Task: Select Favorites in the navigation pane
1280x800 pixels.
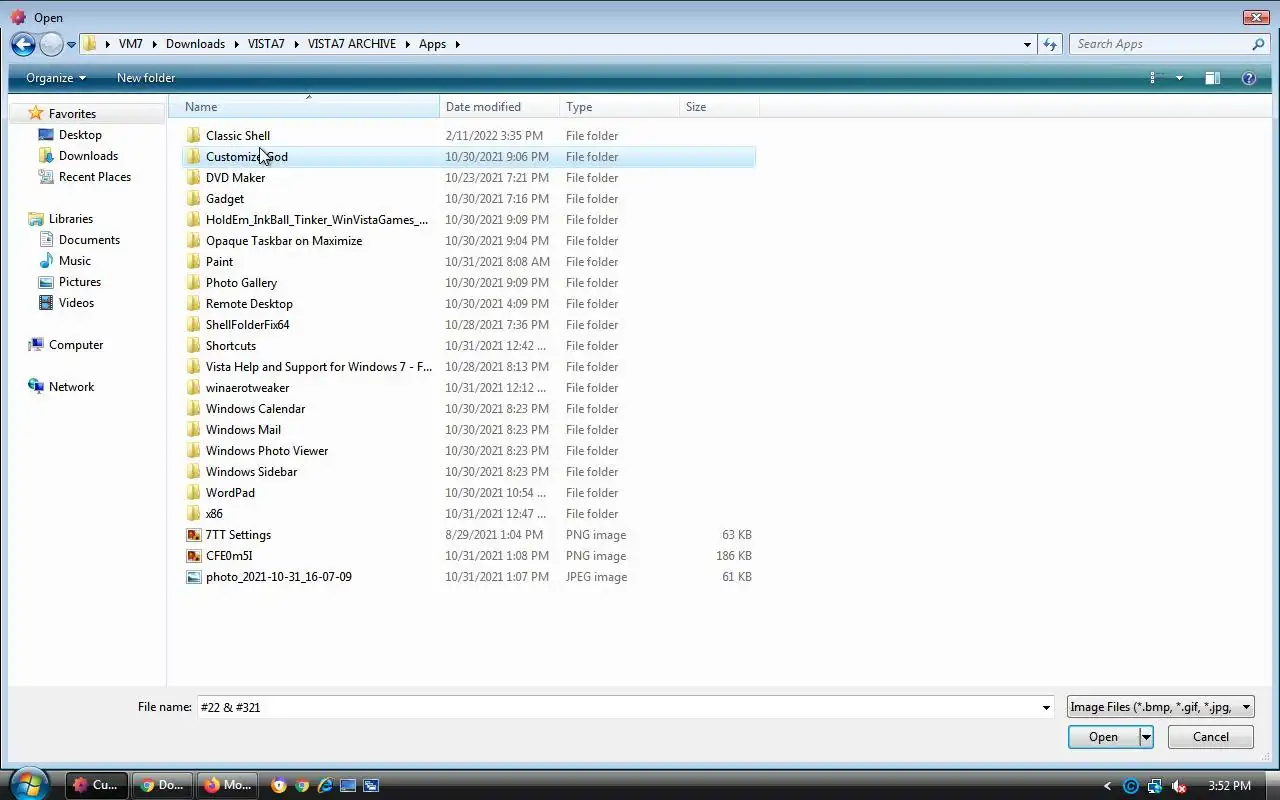Action: click(72, 114)
